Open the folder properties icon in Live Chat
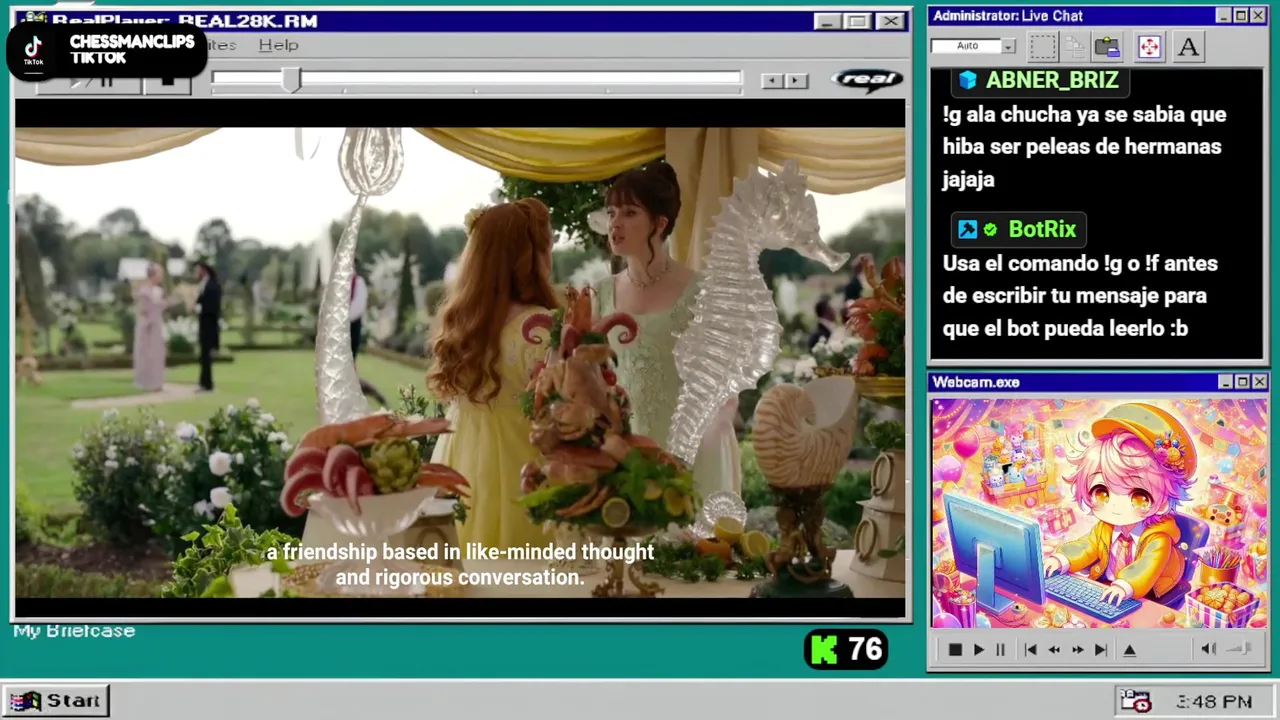This screenshot has width=1280, height=720. coord(1107,46)
